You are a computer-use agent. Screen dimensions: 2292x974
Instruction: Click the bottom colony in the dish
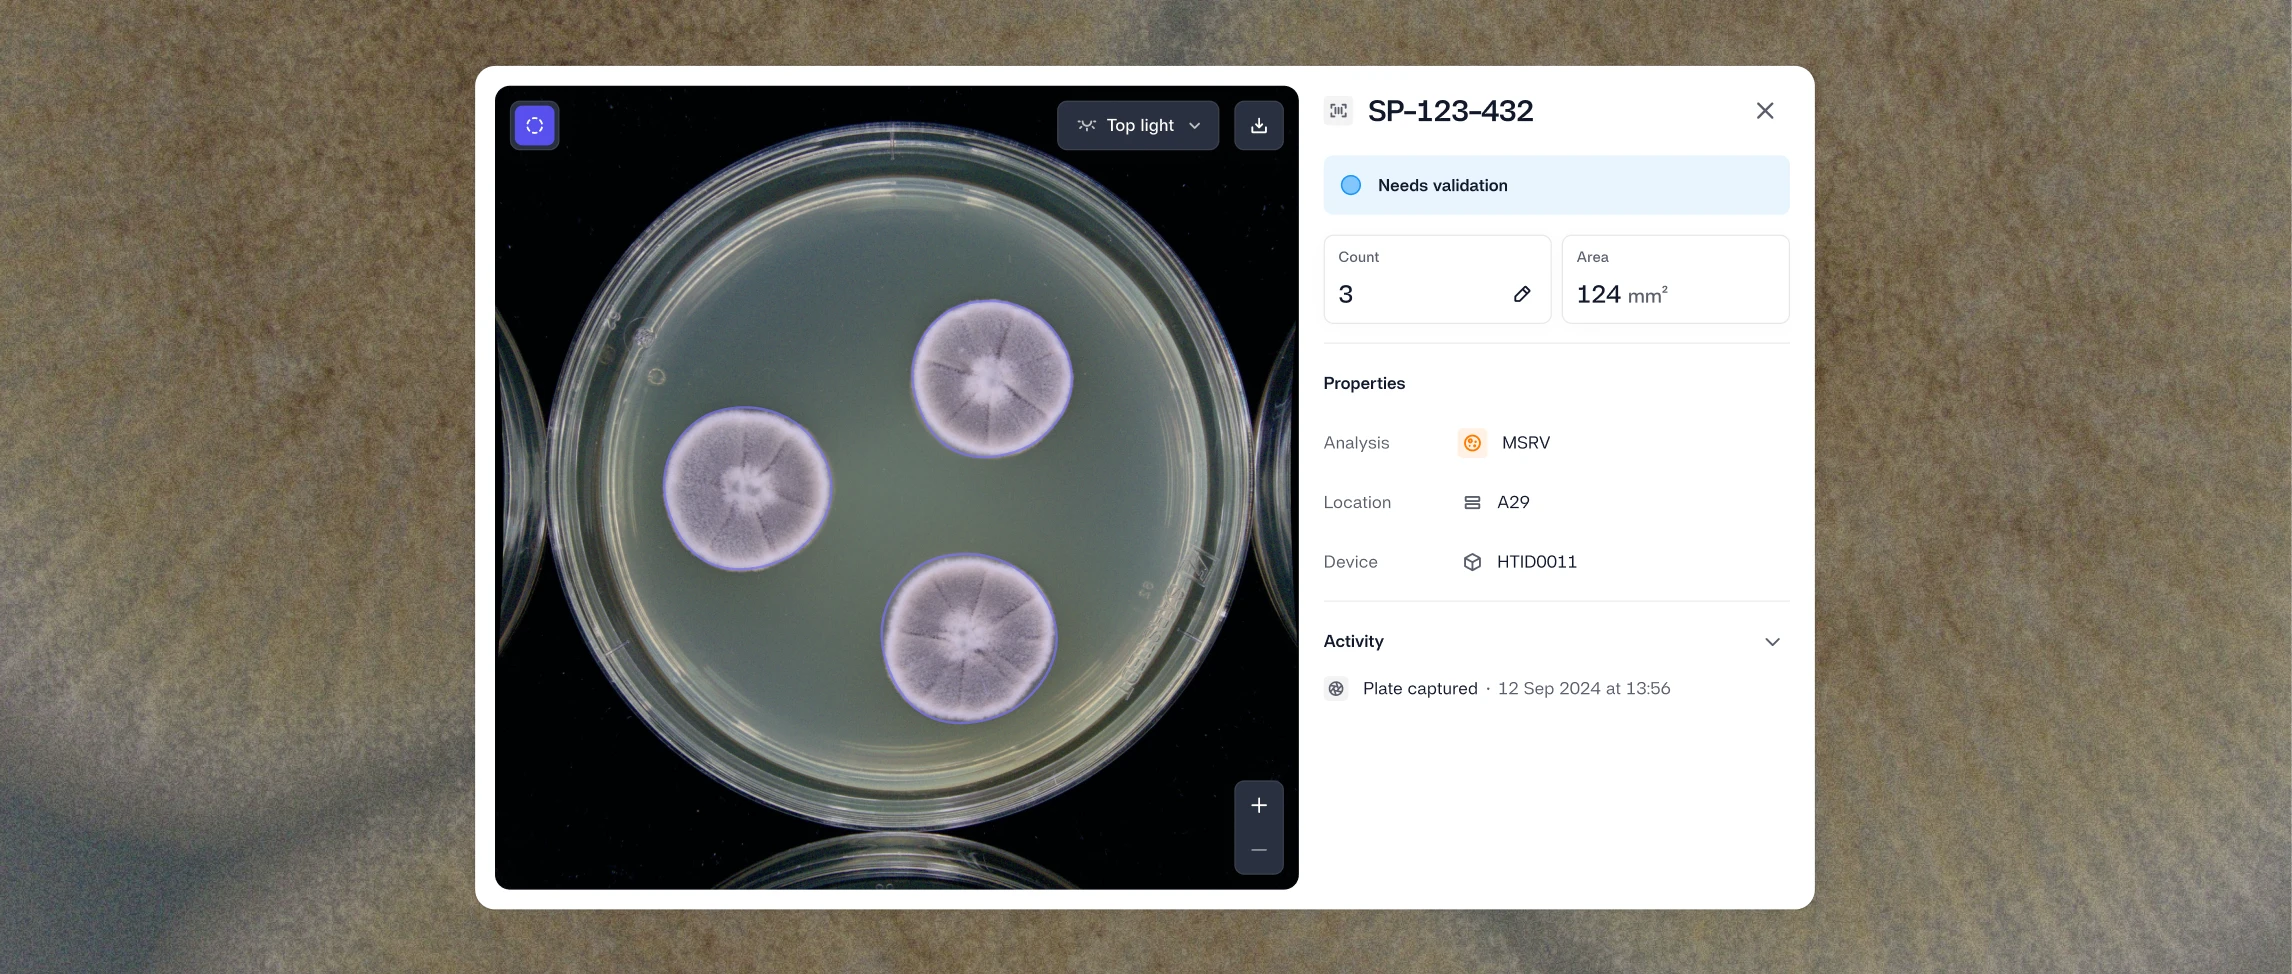coord(968,638)
